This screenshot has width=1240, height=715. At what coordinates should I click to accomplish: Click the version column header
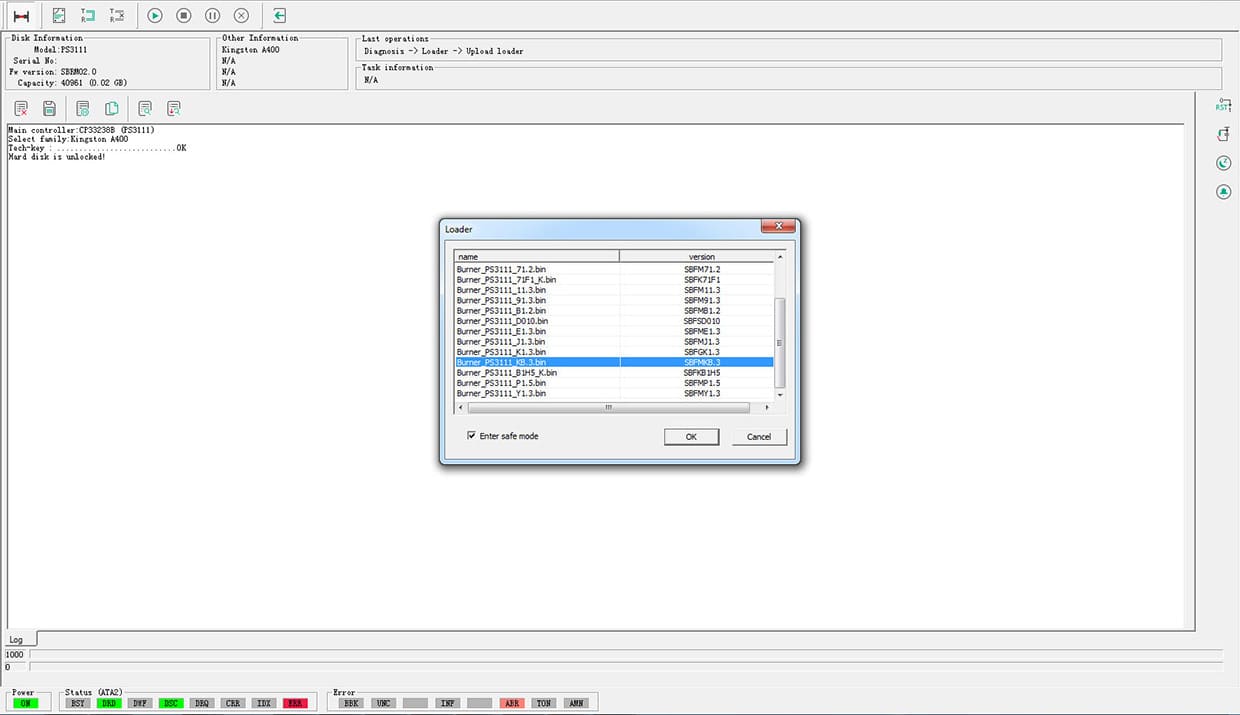coord(701,256)
